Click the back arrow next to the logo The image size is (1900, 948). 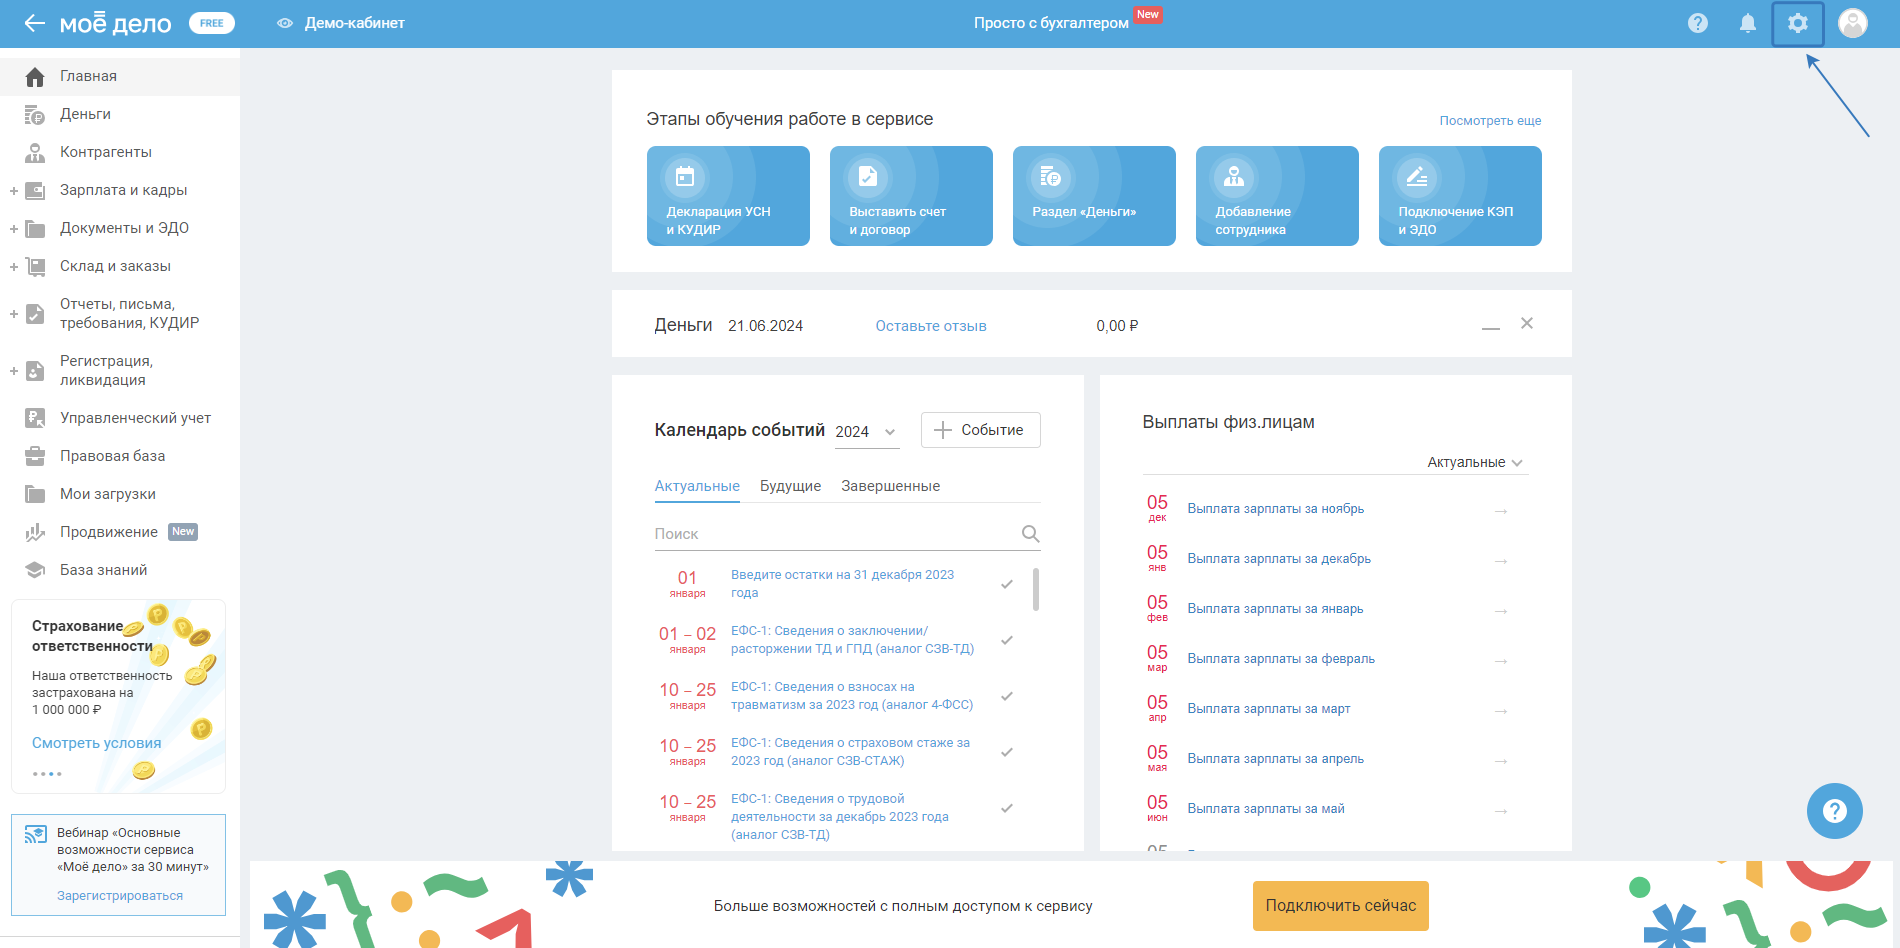(35, 23)
